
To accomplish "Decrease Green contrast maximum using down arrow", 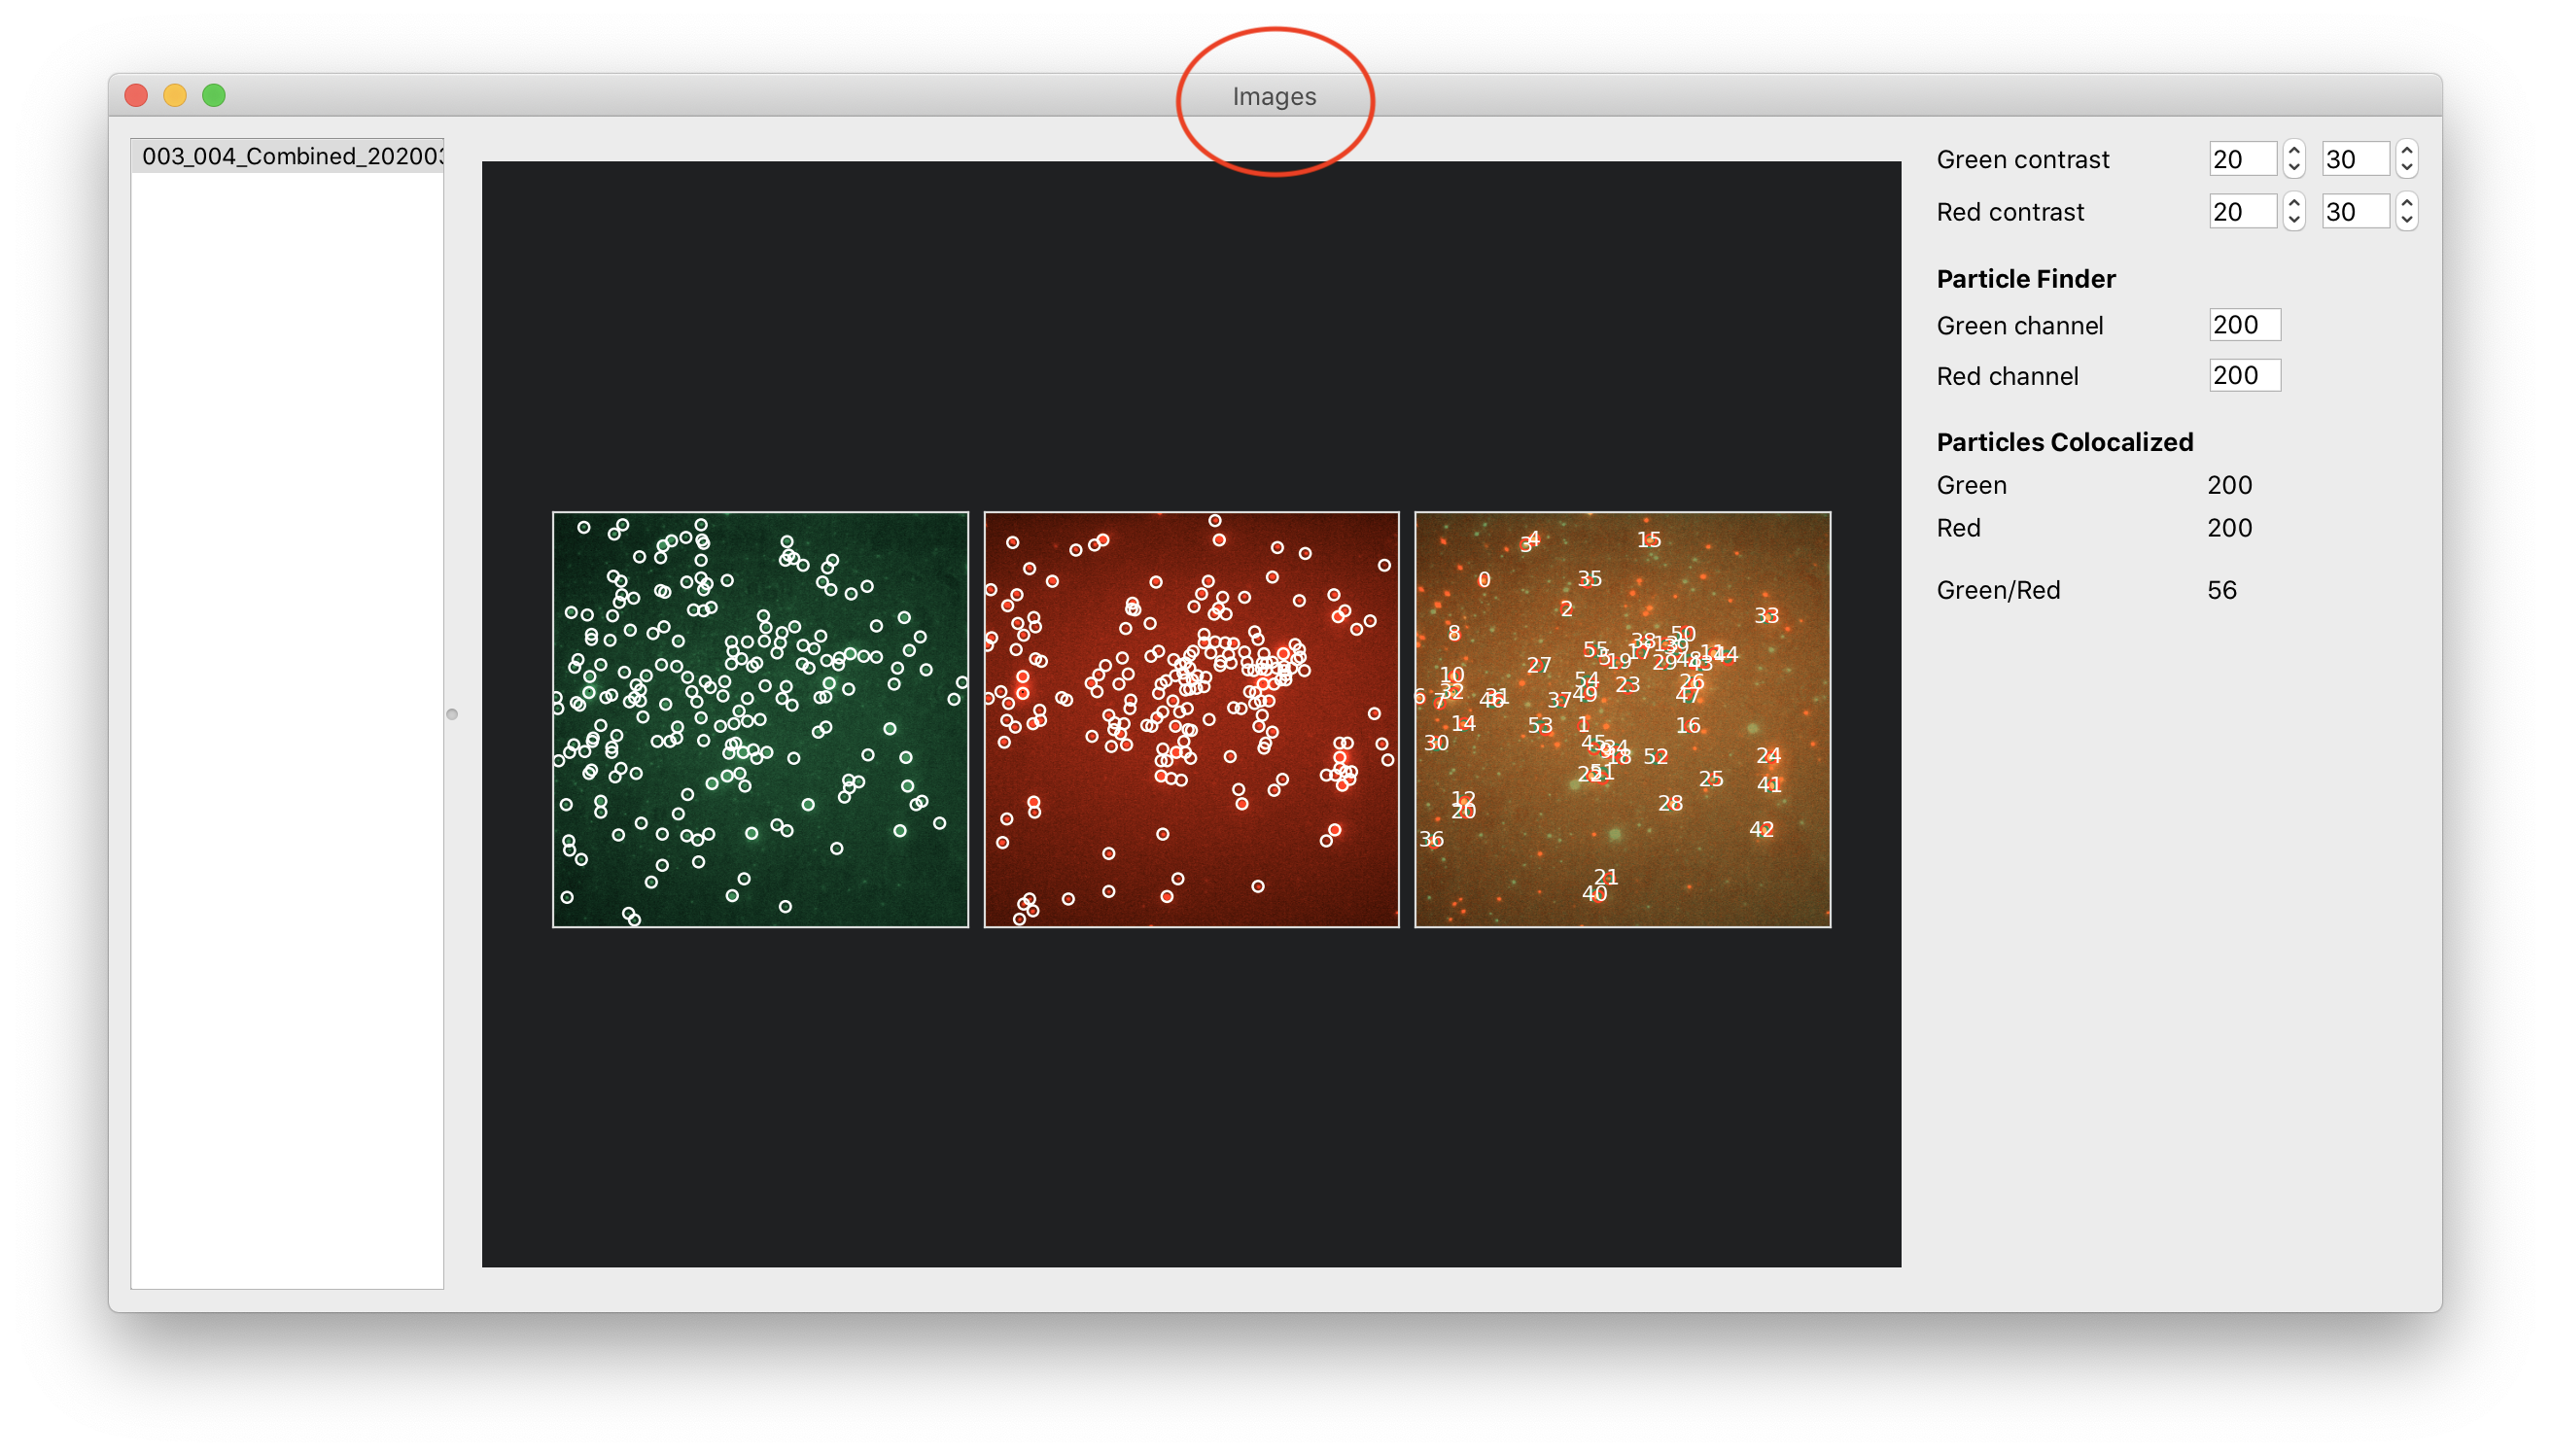I will [x=2407, y=167].
